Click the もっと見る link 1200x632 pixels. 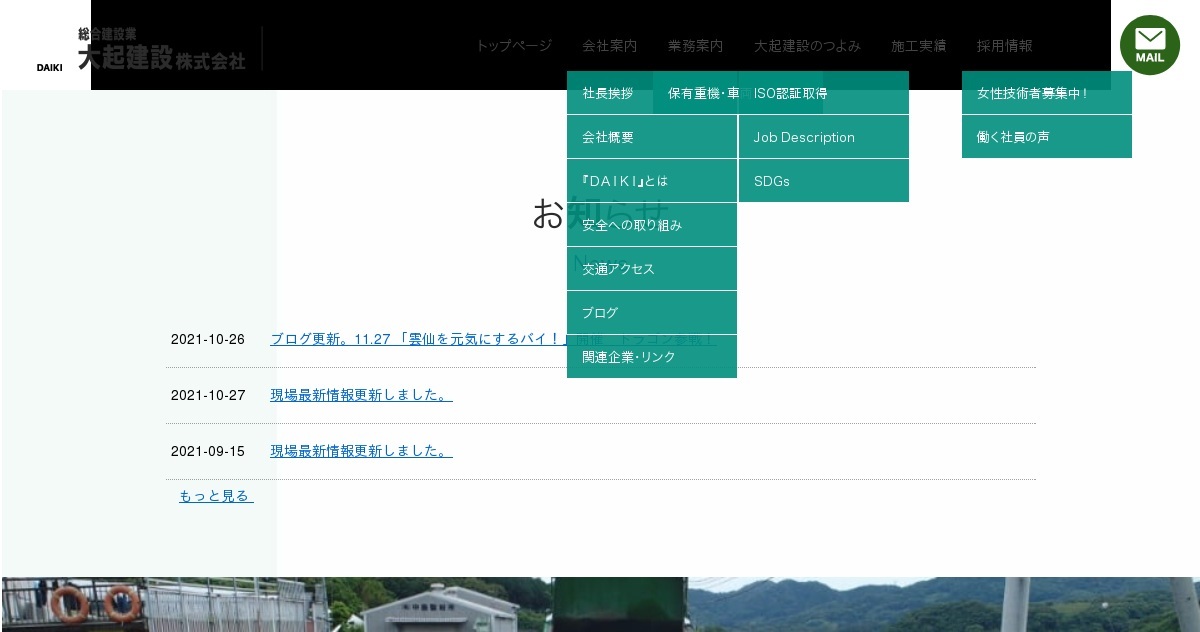tap(216, 496)
